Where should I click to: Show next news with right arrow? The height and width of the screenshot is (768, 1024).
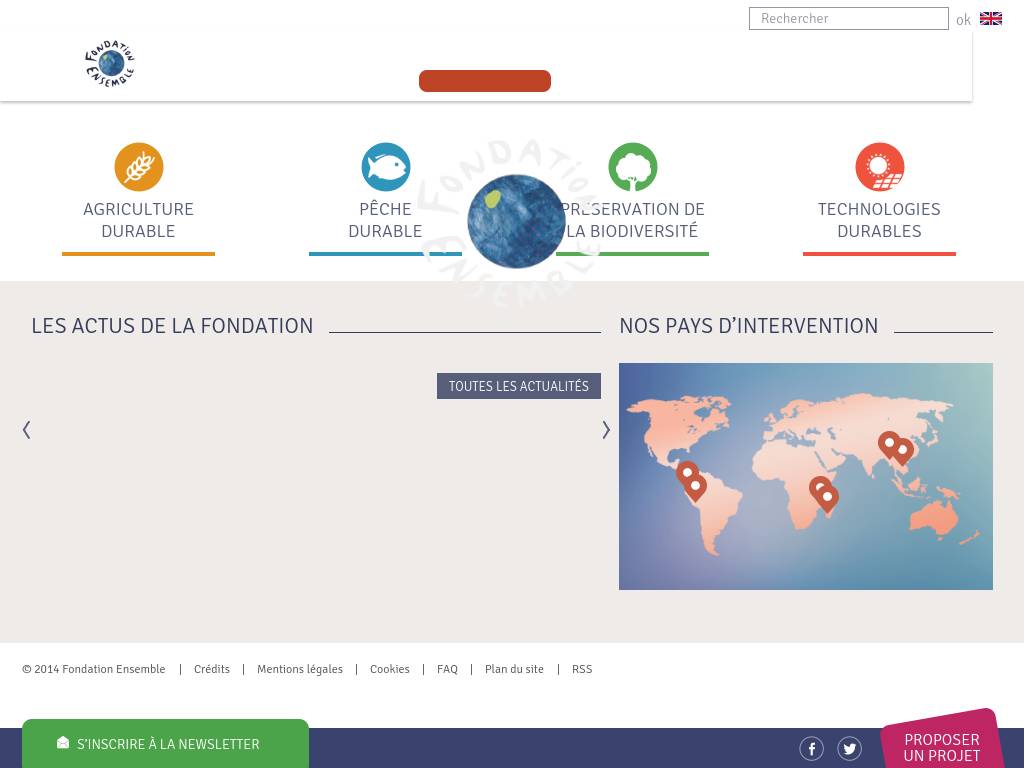tap(606, 430)
